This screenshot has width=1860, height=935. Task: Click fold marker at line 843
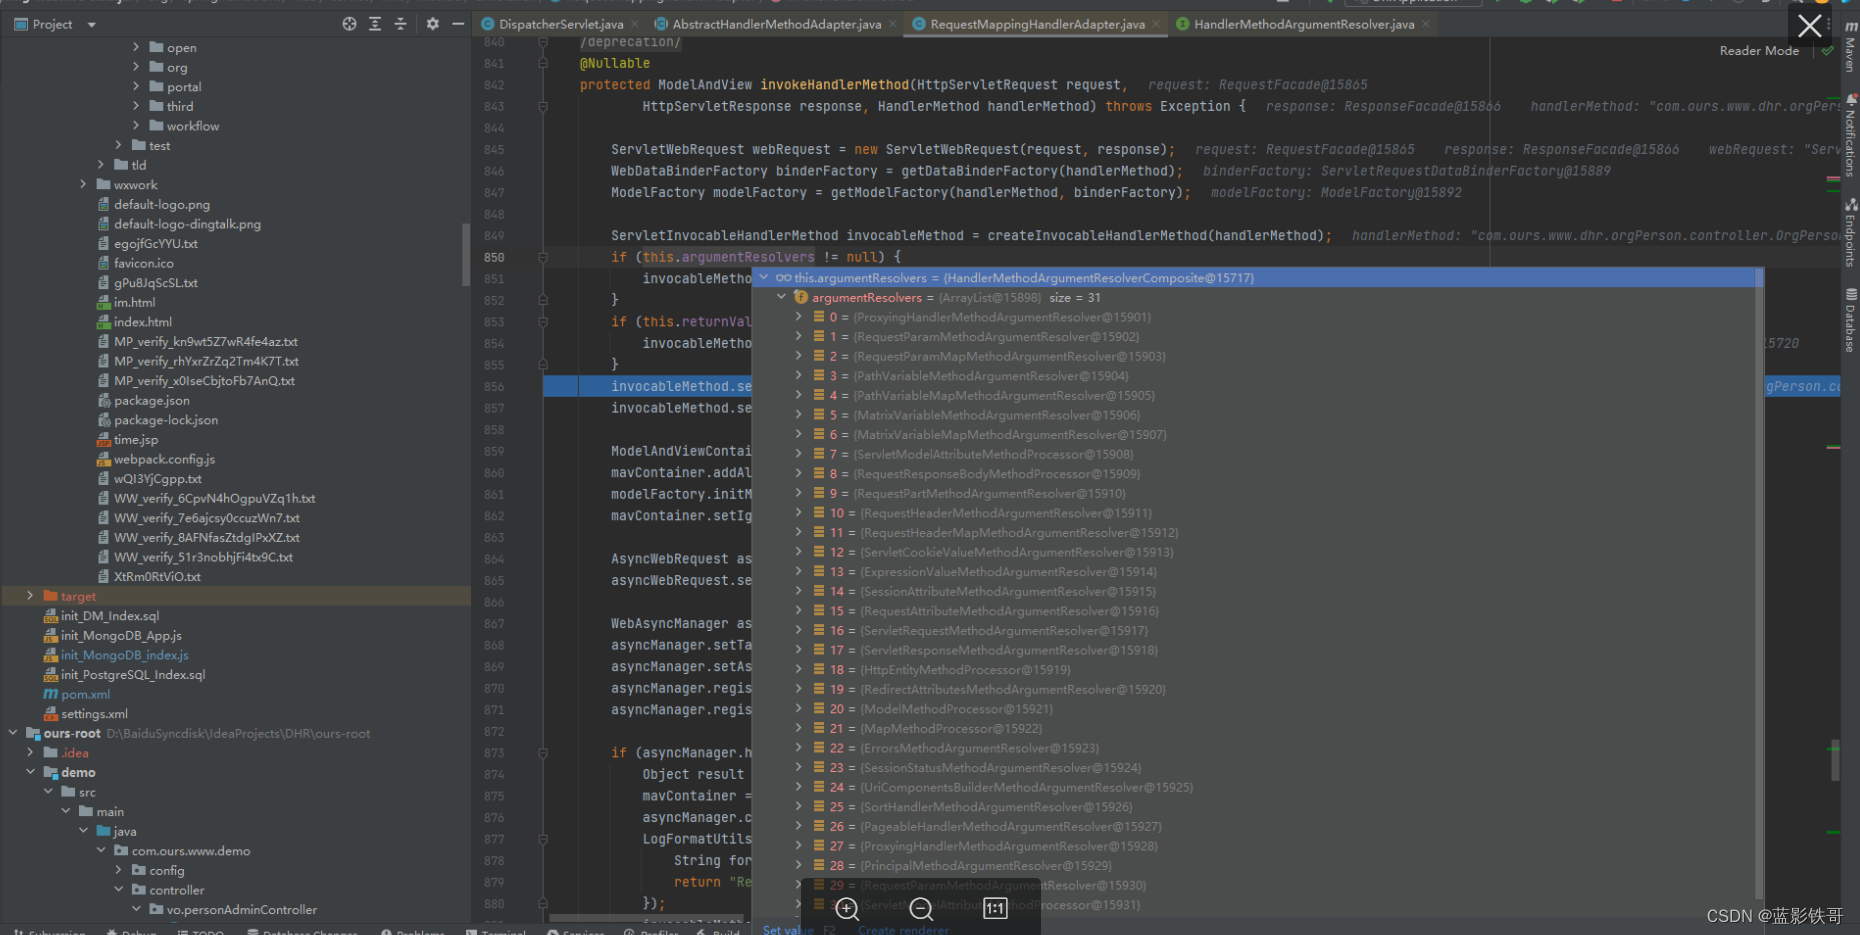pos(543,106)
